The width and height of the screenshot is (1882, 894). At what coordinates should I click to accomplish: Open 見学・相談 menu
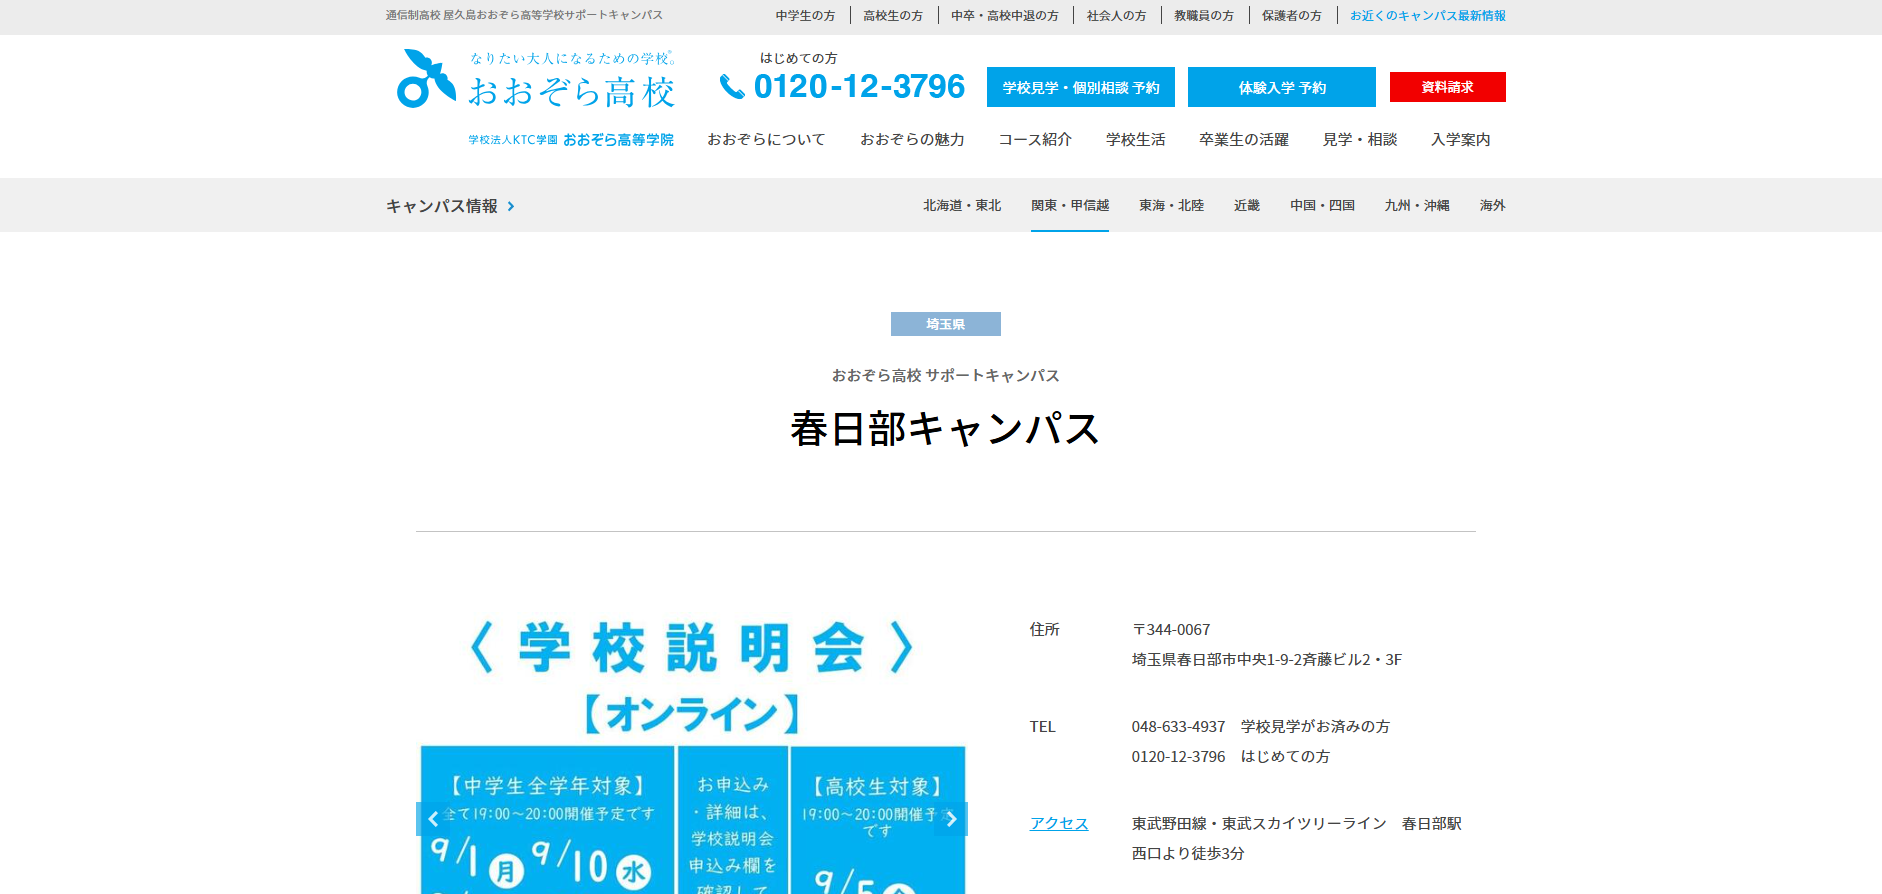[1360, 140]
